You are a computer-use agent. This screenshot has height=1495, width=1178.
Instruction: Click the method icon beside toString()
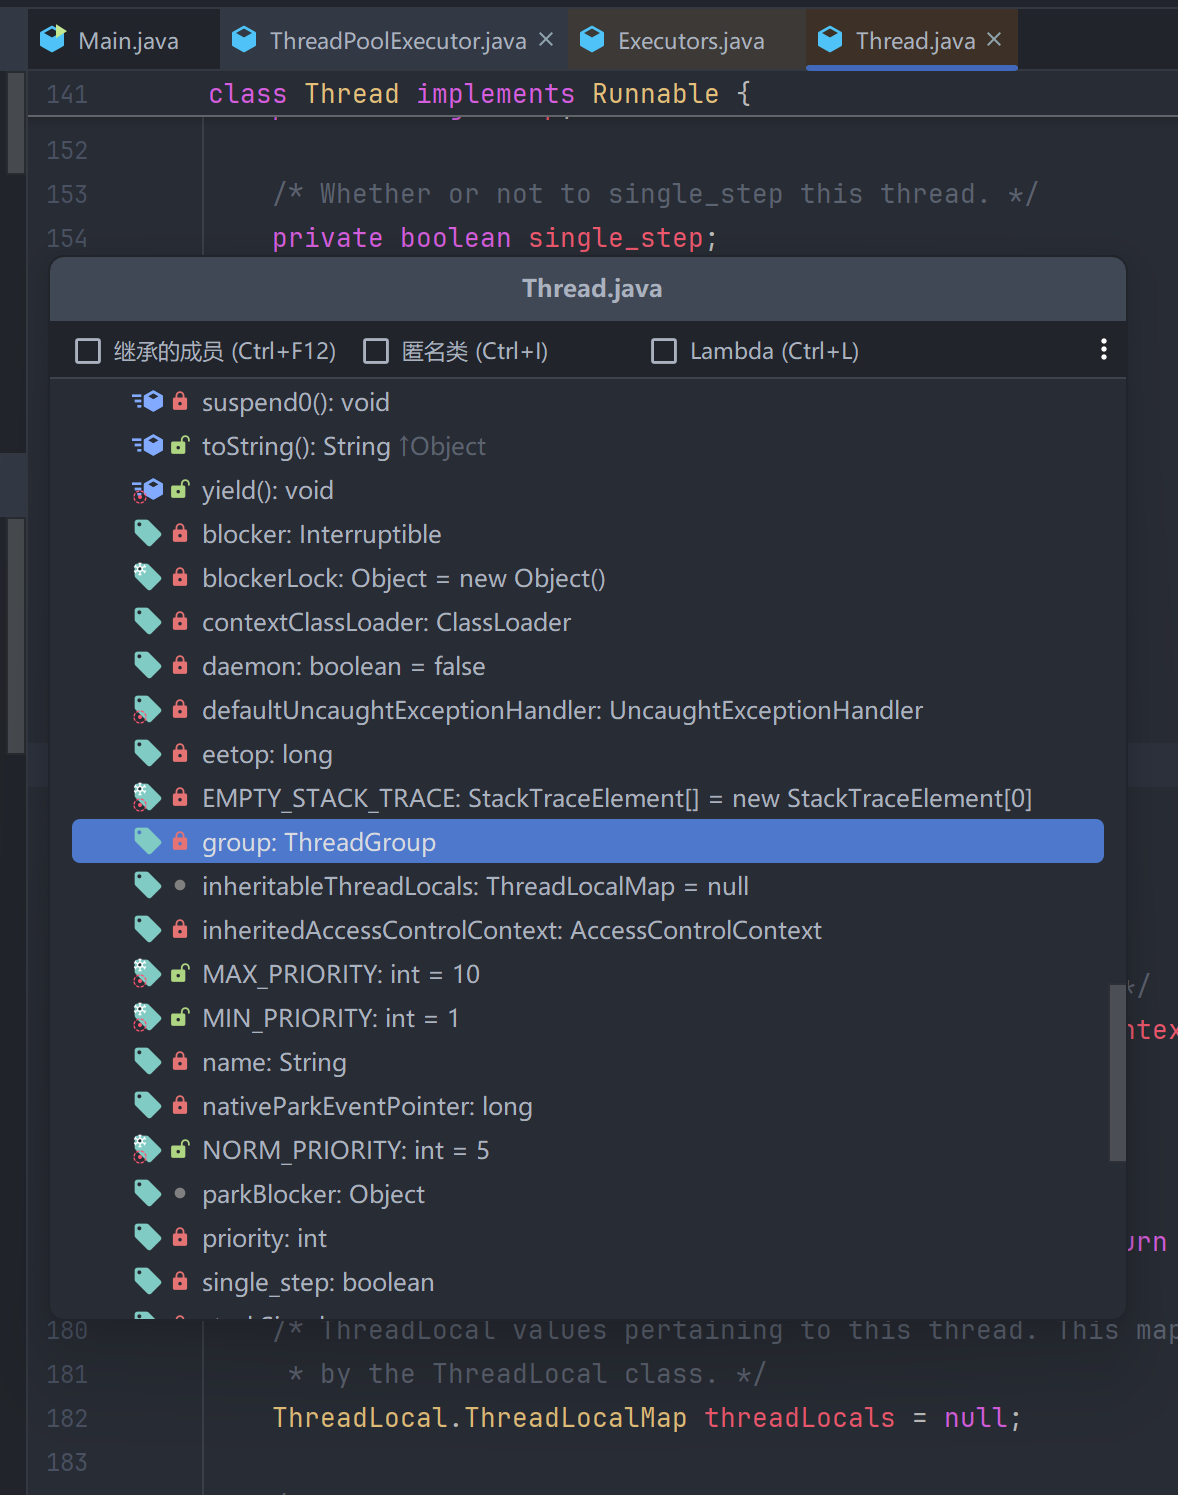[x=148, y=446]
